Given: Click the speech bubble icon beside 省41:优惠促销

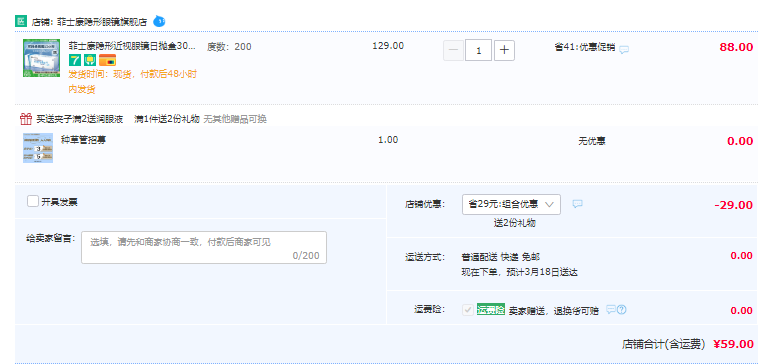Looking at the screenshot, I should tap(624, 49).
